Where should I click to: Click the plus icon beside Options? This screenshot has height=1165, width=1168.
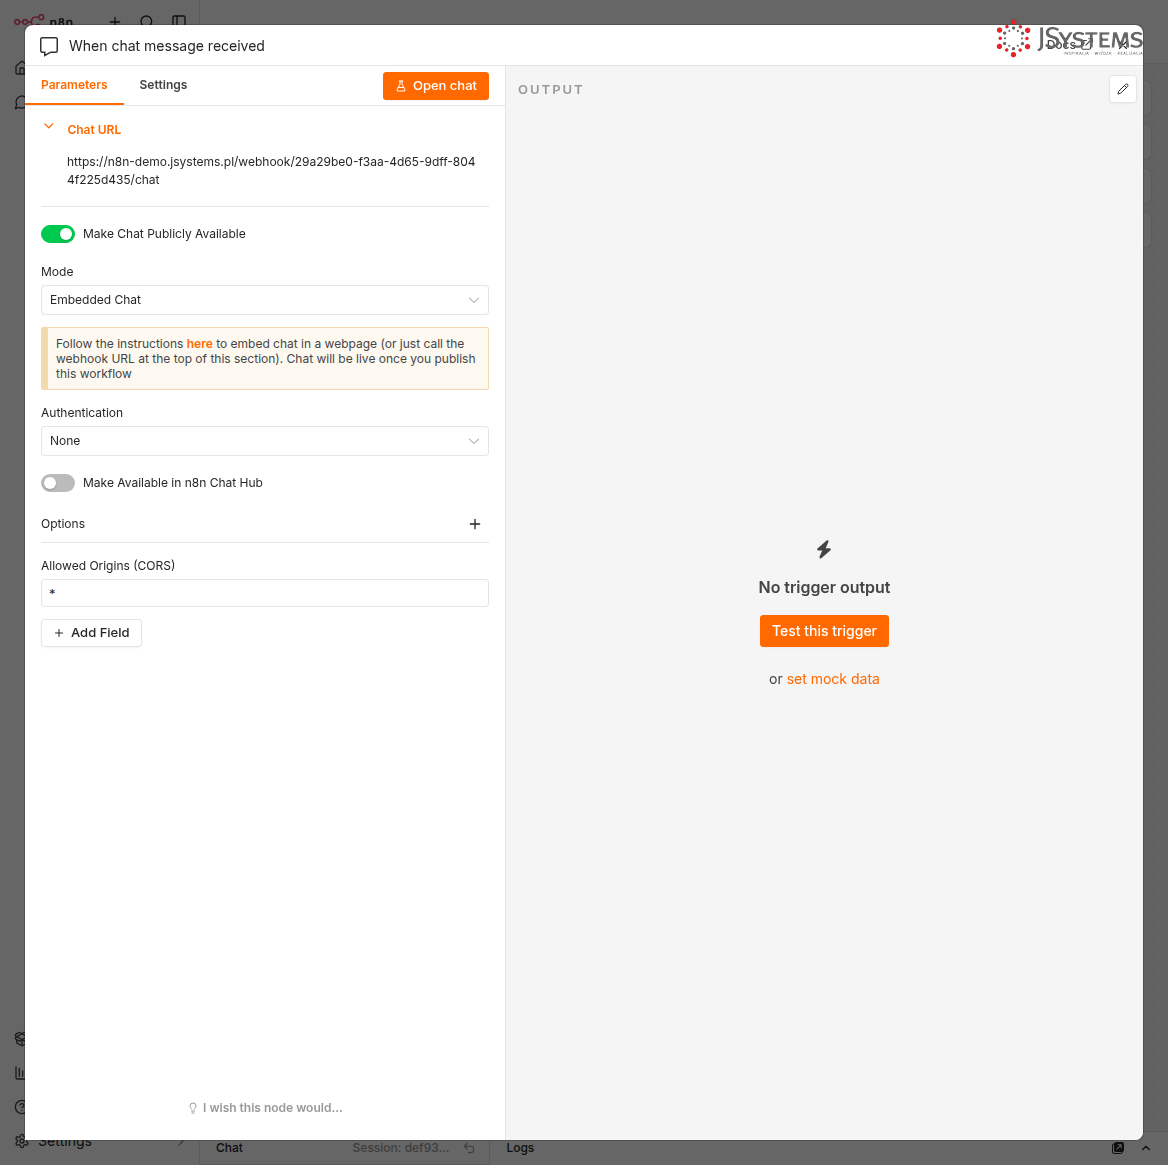(474, 524)
